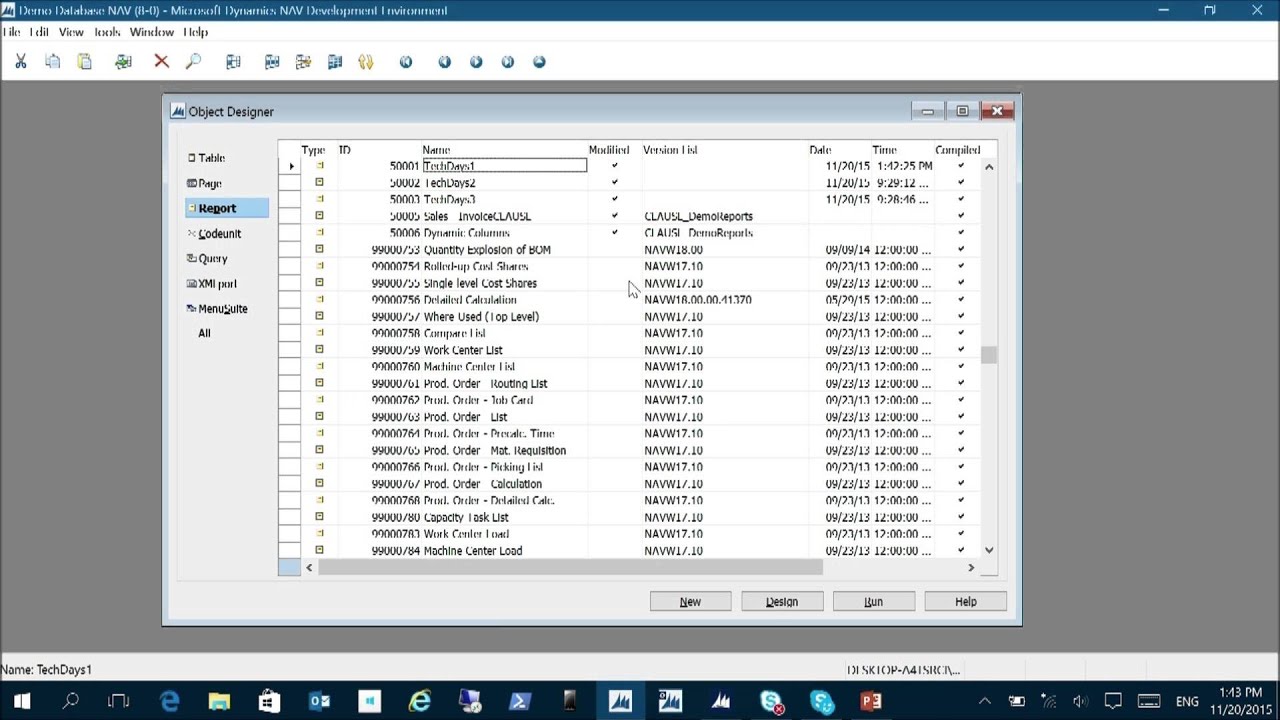This screenshot has height=720, width=1280.
Task: Open Outlook from the taskbar
Action: click(320, 702)
